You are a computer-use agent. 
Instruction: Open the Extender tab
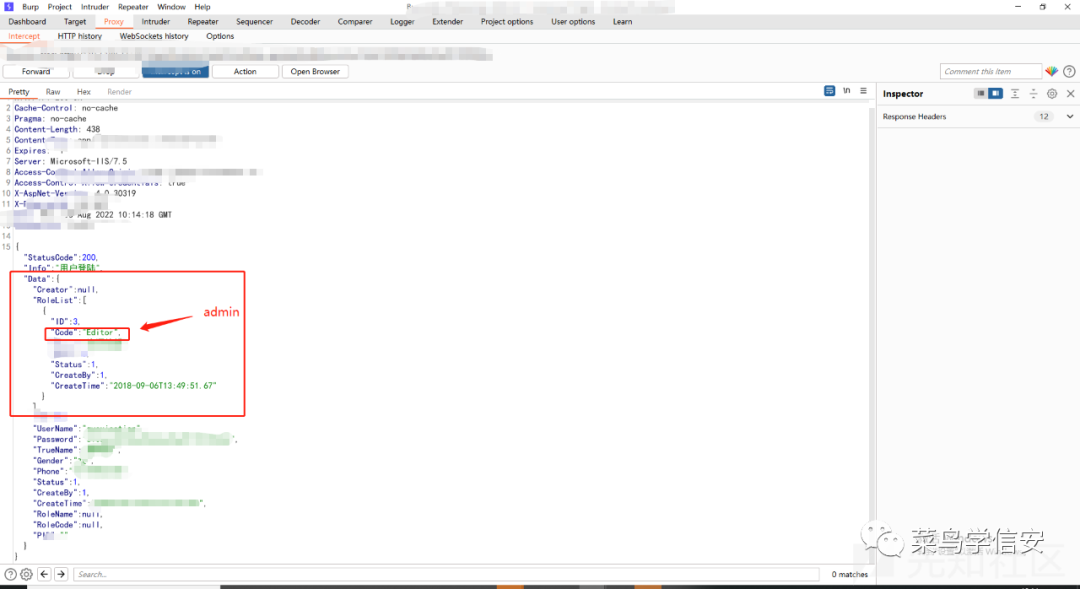click(448, 21)
